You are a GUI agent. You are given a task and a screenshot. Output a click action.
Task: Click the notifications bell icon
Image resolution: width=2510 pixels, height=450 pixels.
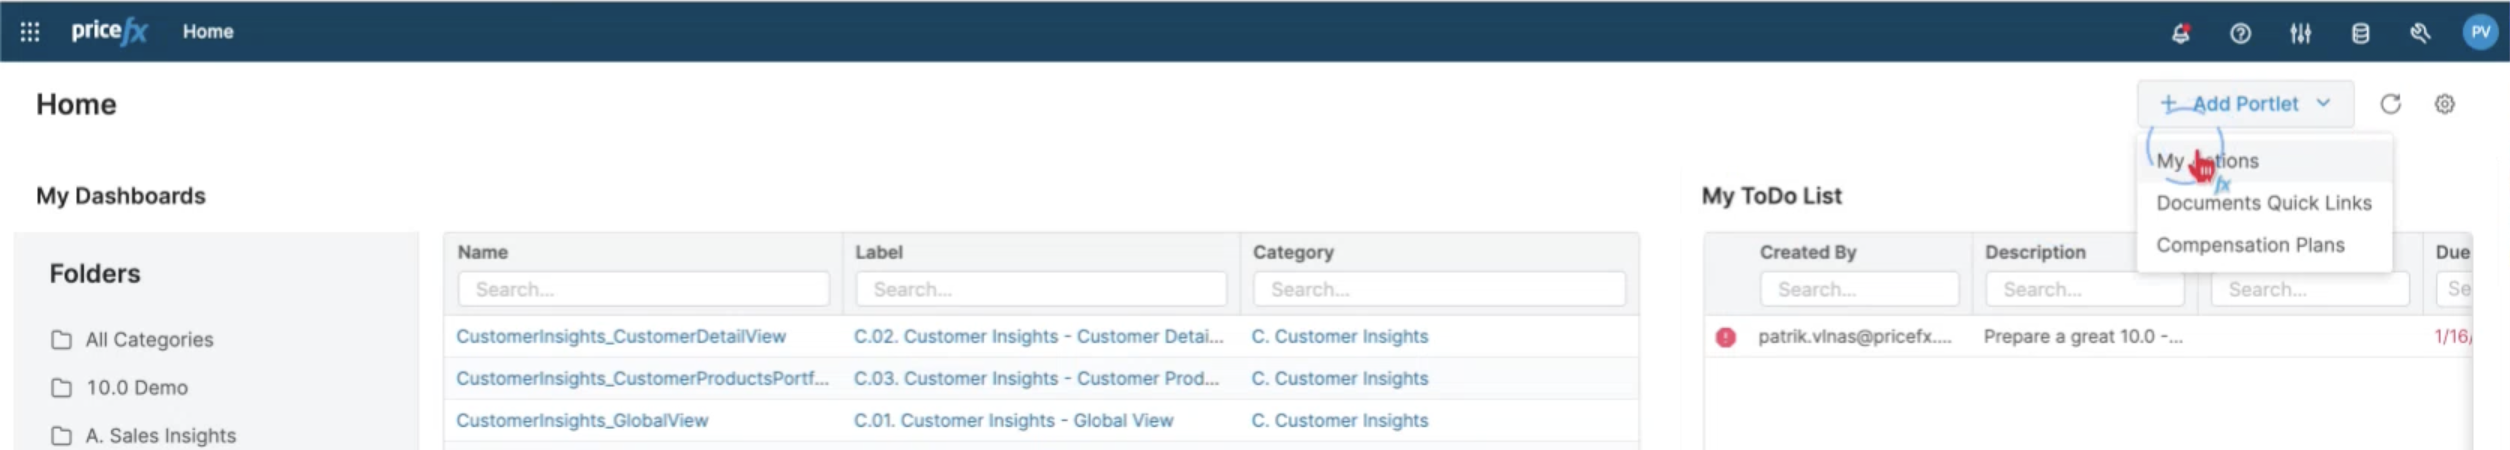[2181, 33]
